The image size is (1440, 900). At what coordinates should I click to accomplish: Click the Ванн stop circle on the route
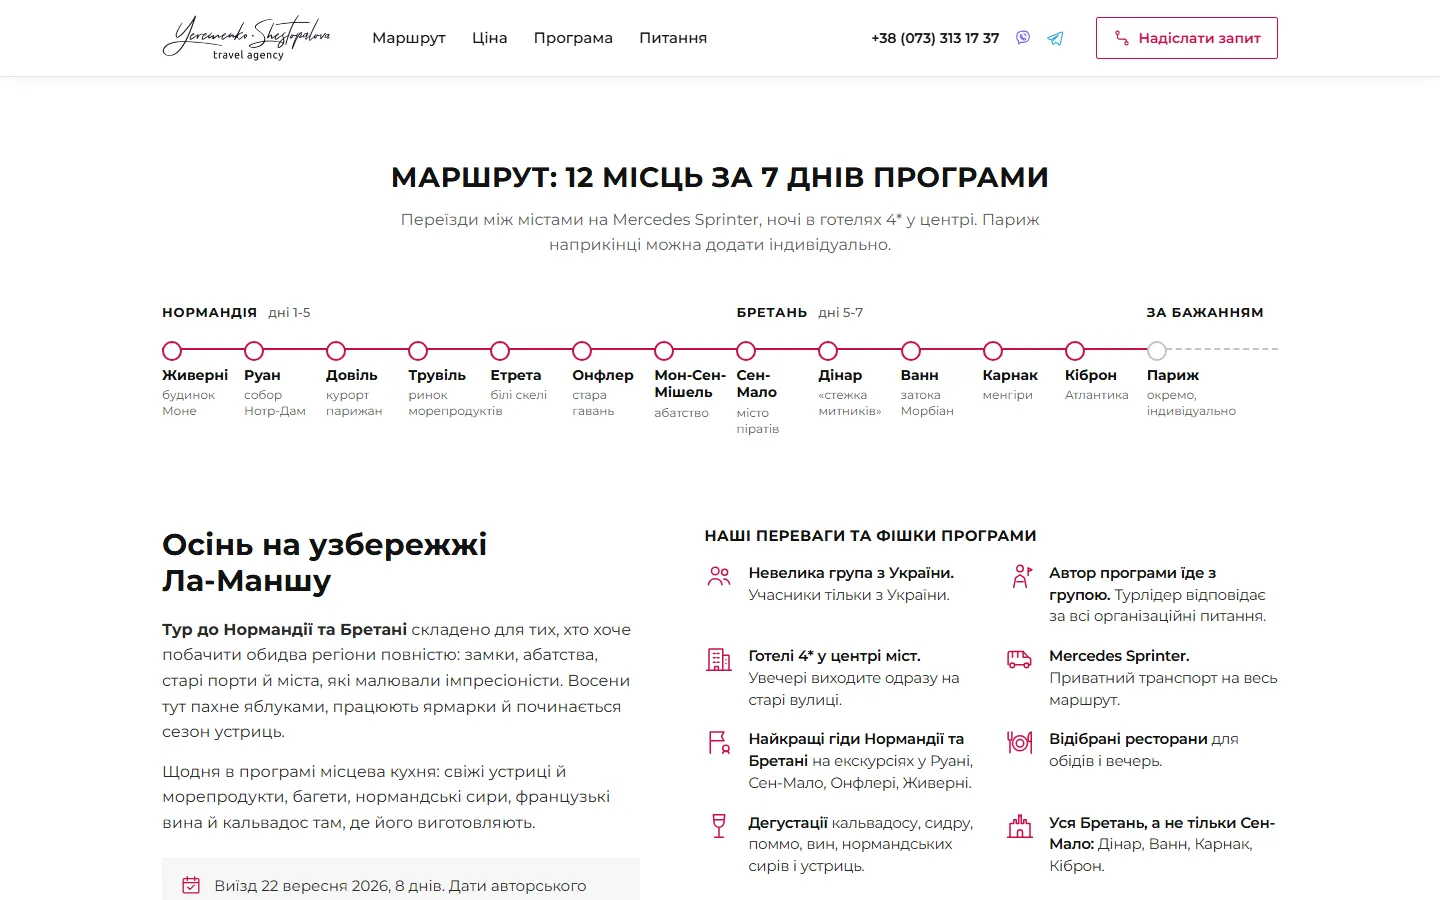[910, 351]
